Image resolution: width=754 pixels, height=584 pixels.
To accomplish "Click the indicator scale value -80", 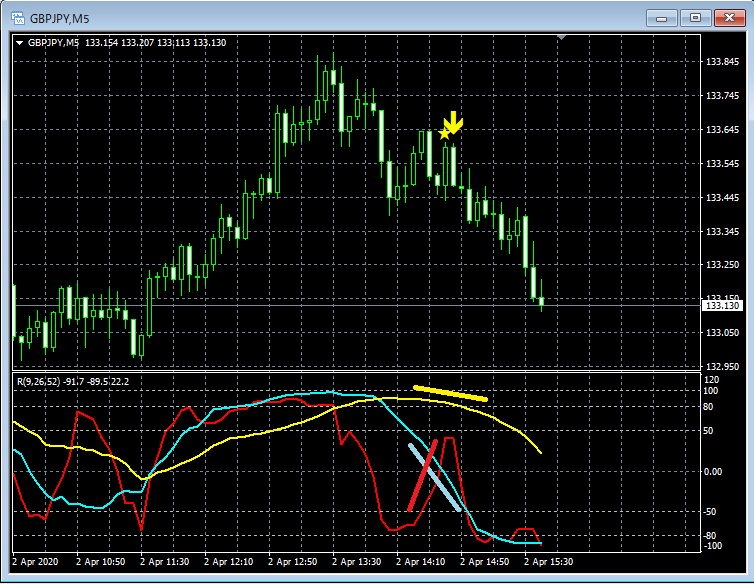I will click(x=710, y=536).
